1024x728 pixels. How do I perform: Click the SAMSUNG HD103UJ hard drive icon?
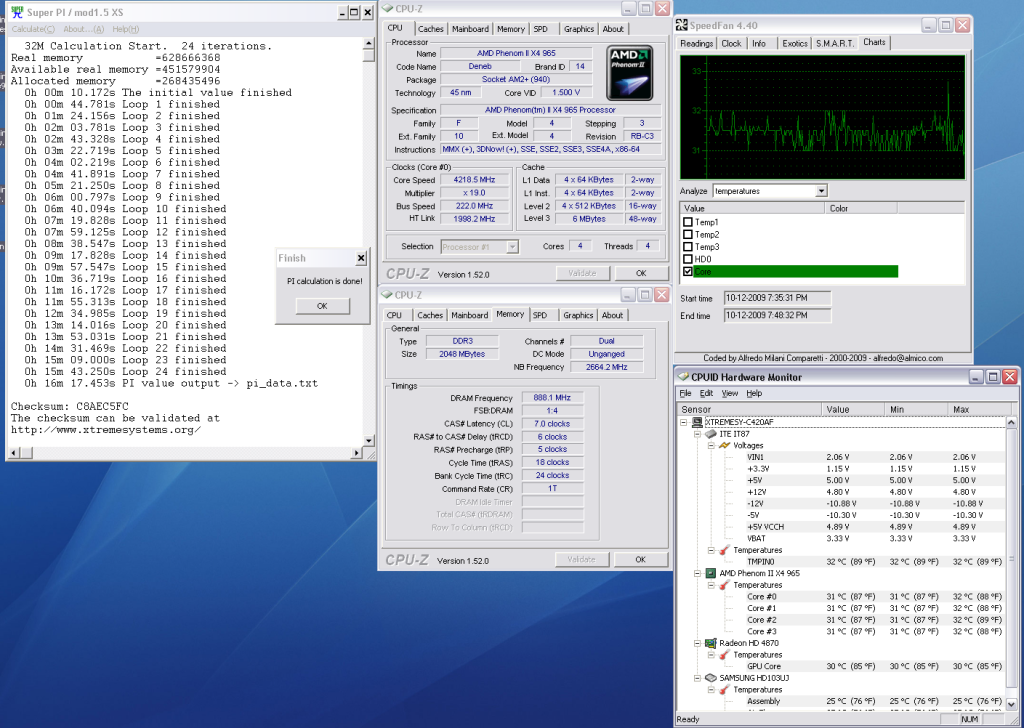pos(711,678)
